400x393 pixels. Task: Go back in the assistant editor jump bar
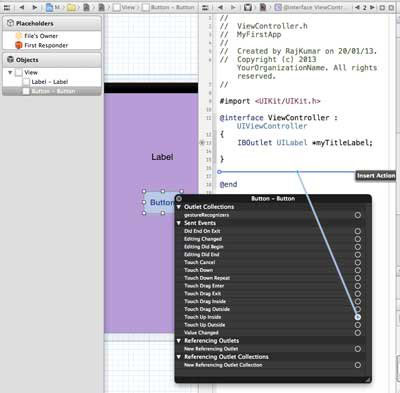(220, 7)
